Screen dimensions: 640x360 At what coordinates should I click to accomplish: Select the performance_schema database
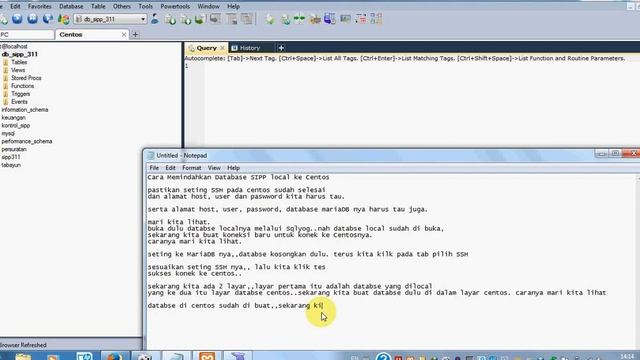coord(27,141)
